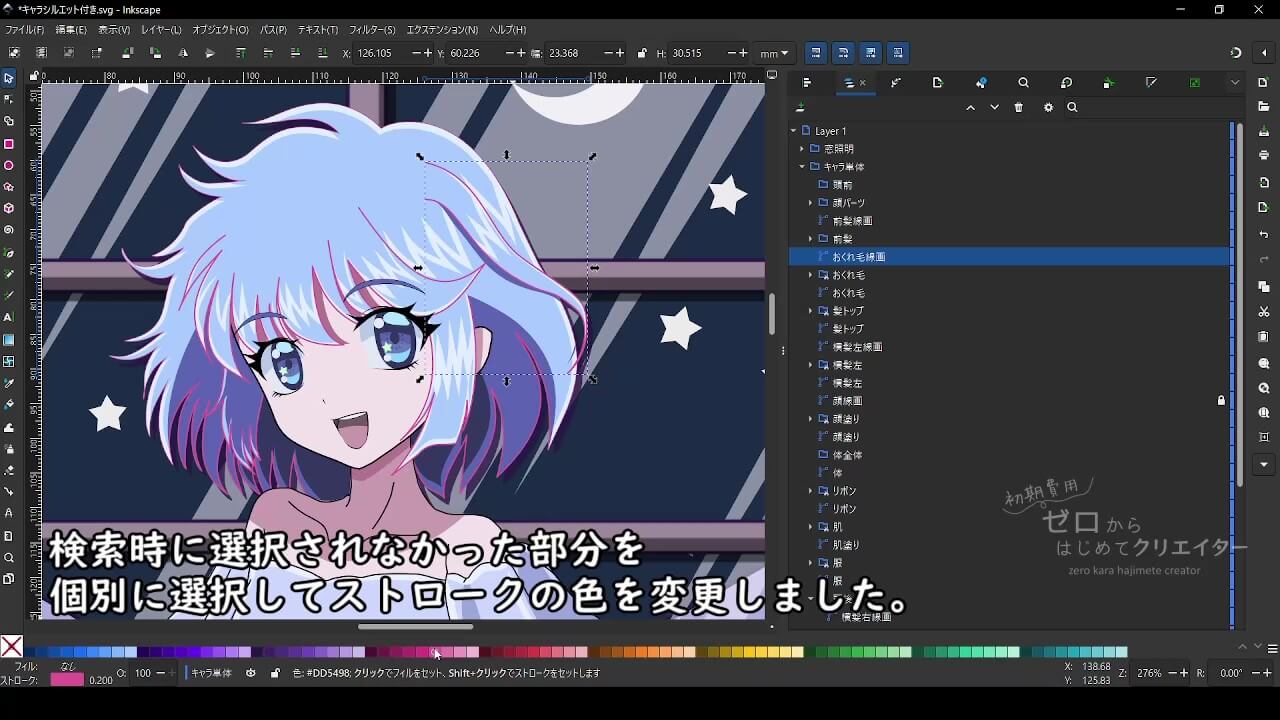Select the Spiral tool
This screenshot has height=720, width=1280.
pos(9,230)
